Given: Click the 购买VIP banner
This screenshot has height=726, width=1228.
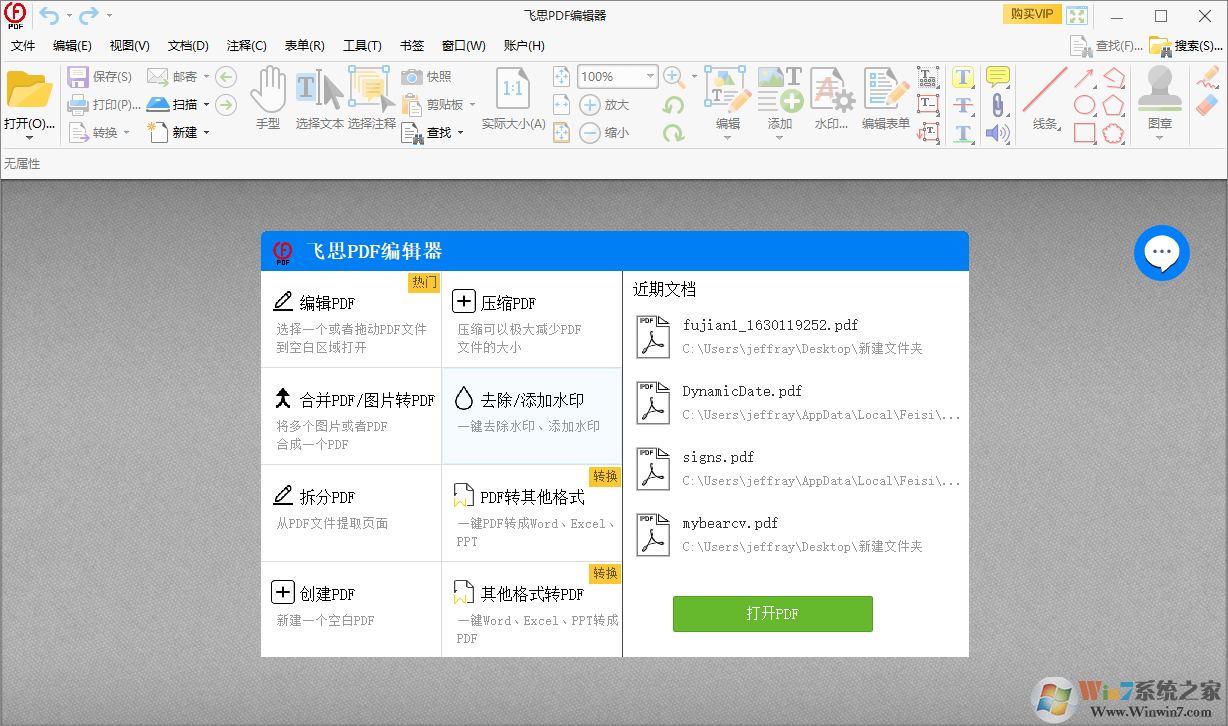Looking at the screenshot, I should (x=1031, y=14).
